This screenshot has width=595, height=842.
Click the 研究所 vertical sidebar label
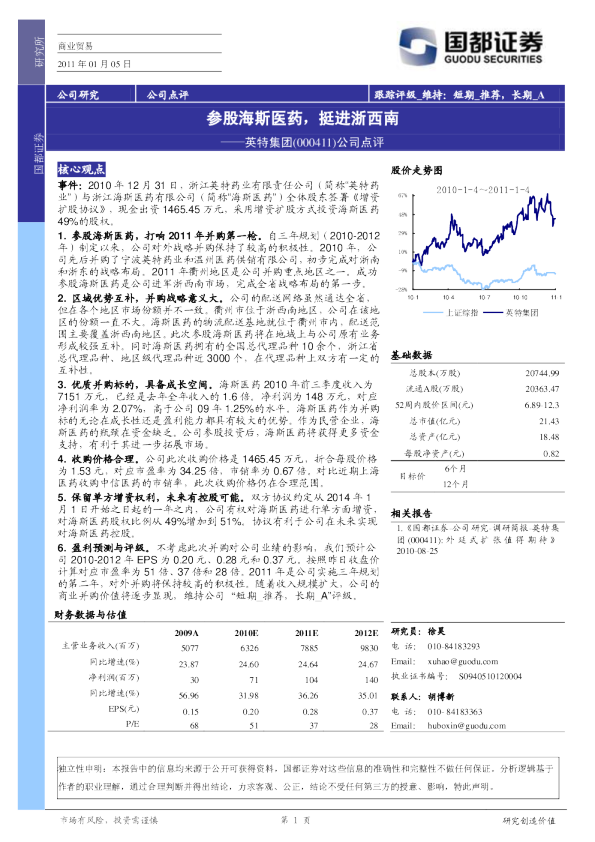tap(39, 52)
